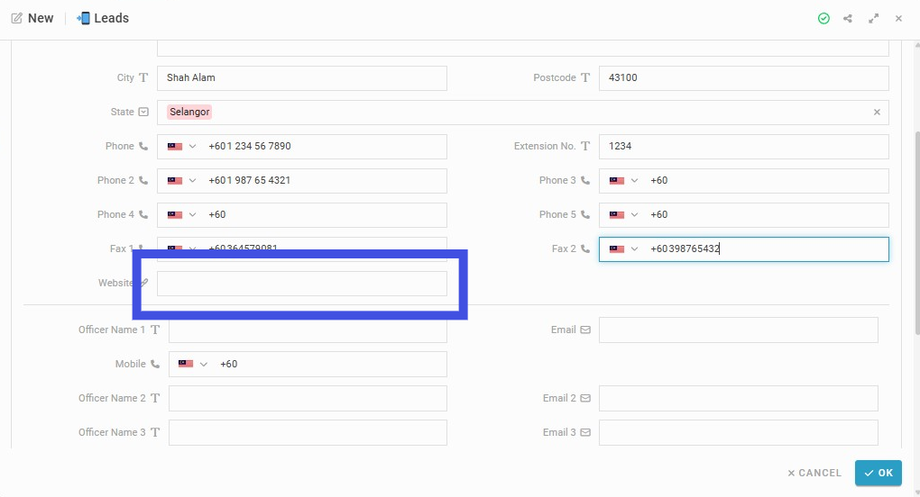Click the share icon in header

pyautogui.click(x=848, y=18)
